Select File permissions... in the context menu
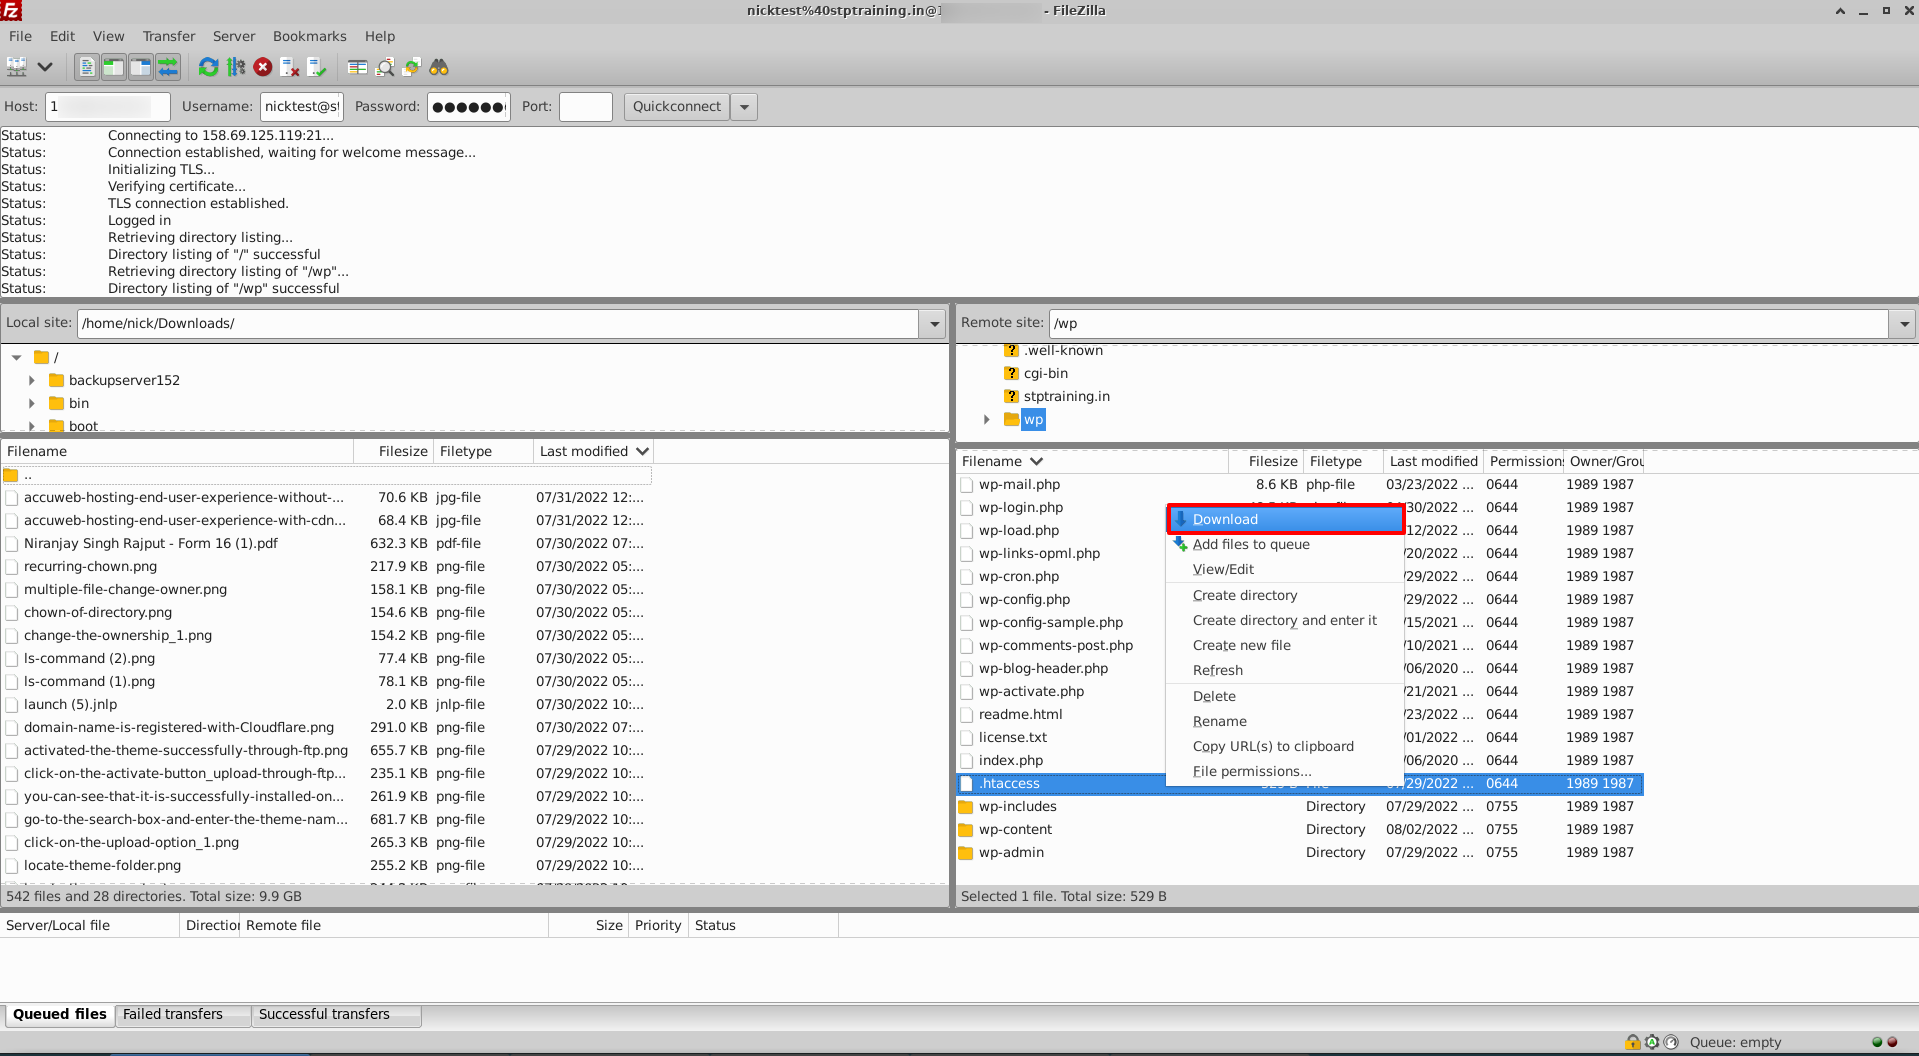This screenshot has width=1919, height=1056. (1286, 771)
